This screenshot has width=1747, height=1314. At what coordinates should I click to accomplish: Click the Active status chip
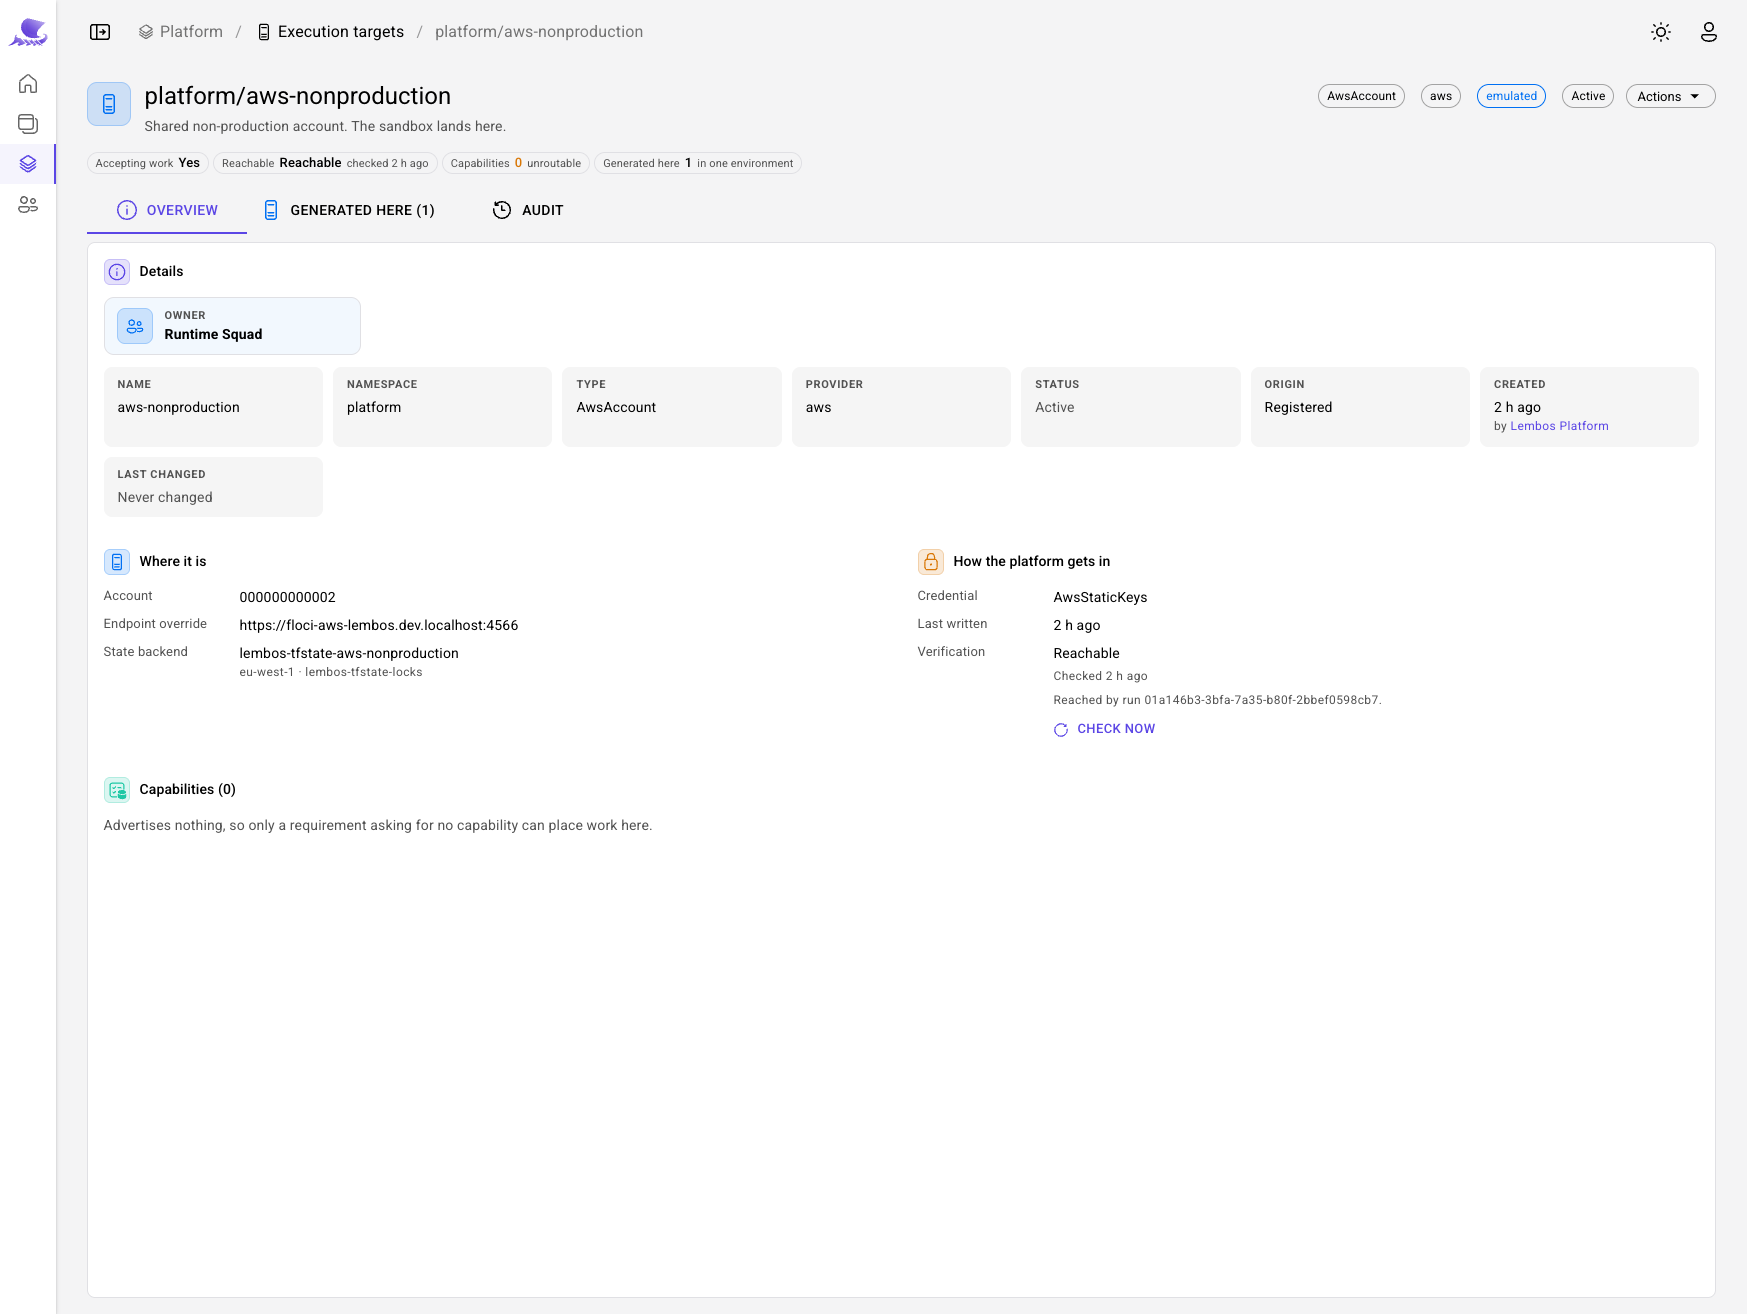pyautogui.click(x=1588, y=96)
